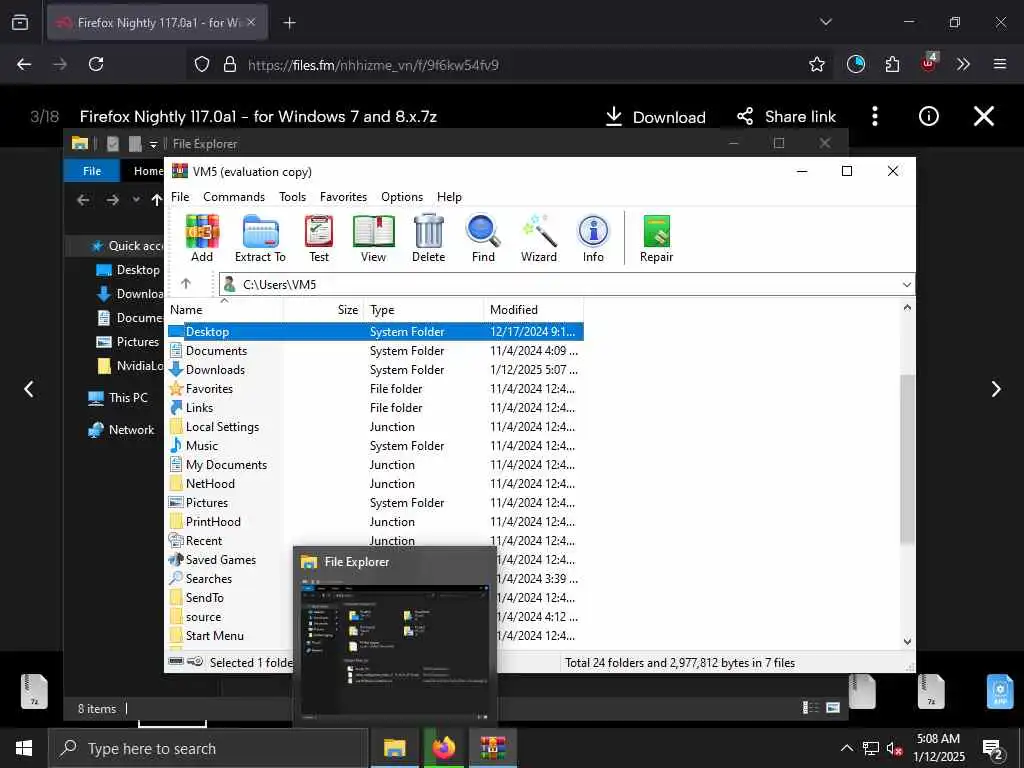
Task: Click the Firefox taskbar icon
Action: [x=444, y=748]
